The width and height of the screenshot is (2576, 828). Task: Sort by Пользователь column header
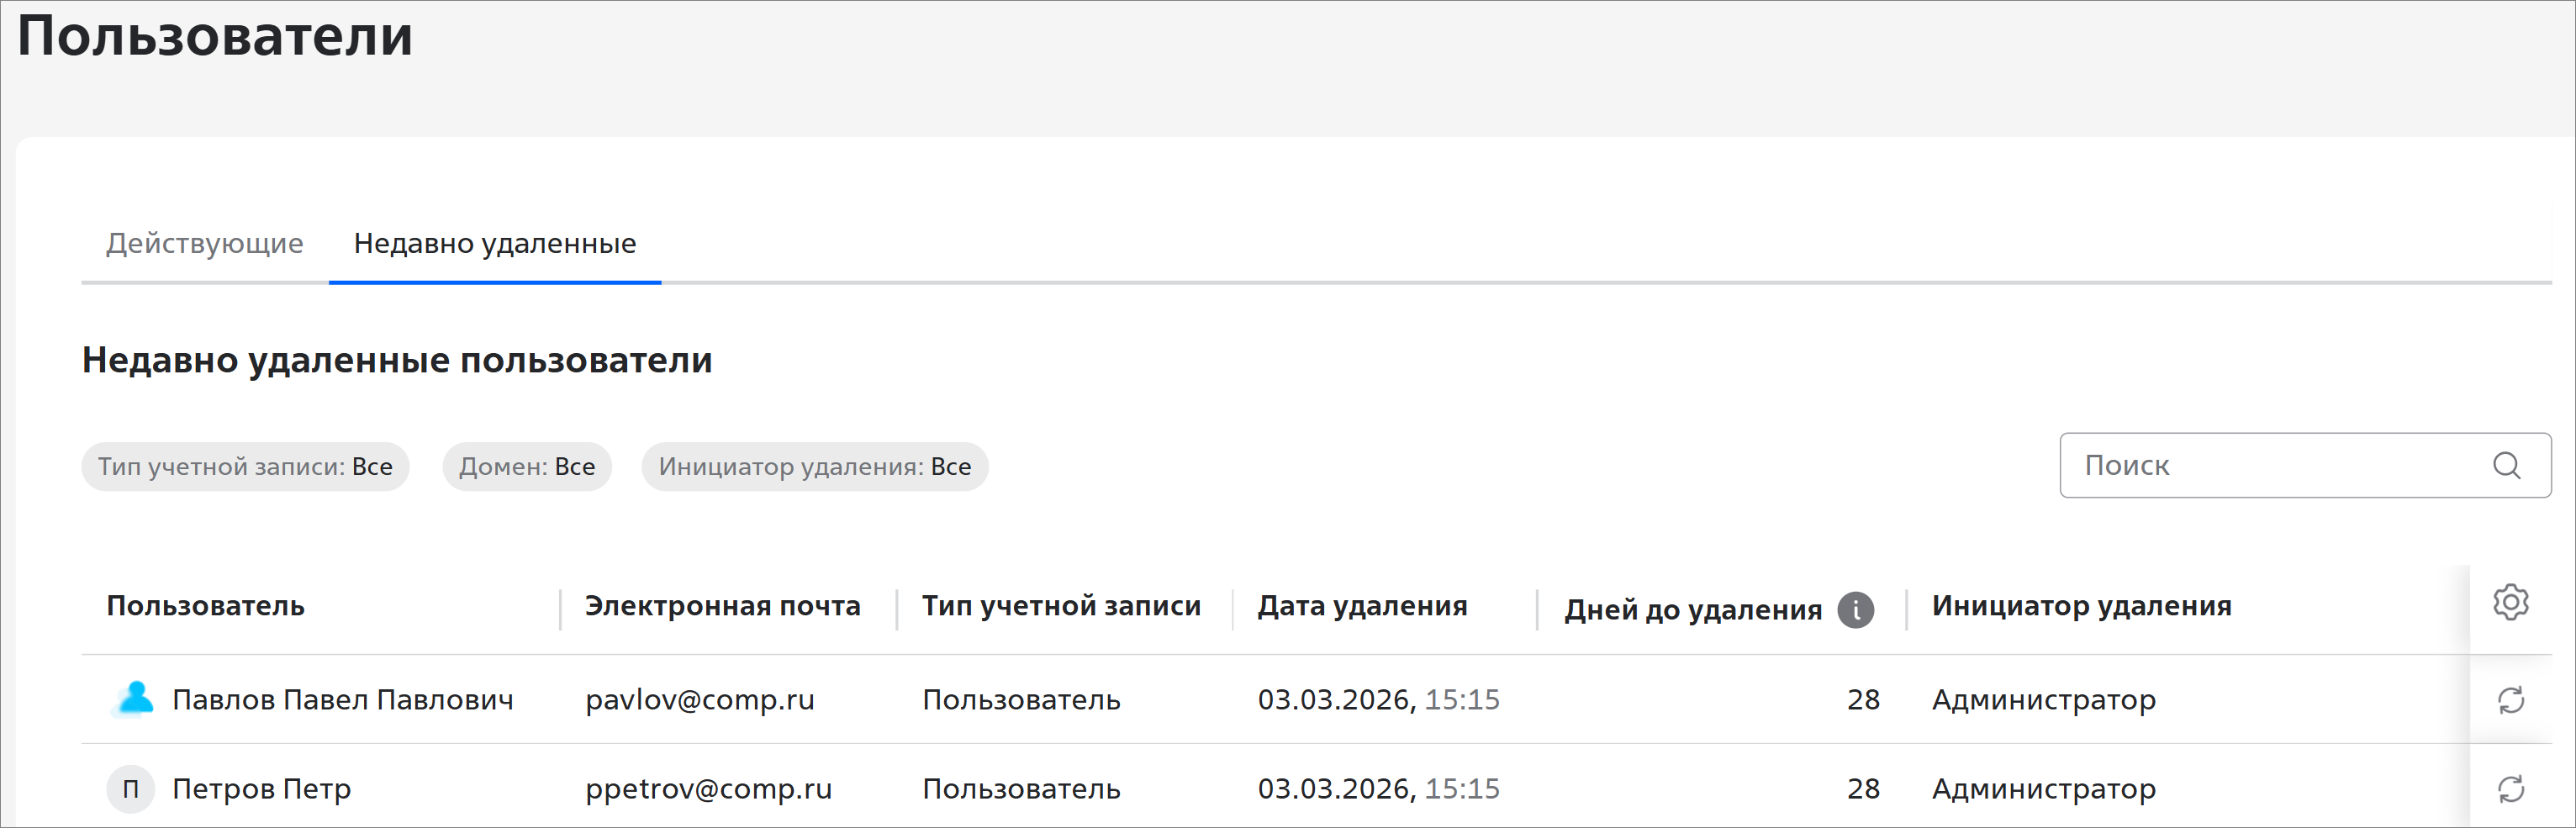(206, 606)
